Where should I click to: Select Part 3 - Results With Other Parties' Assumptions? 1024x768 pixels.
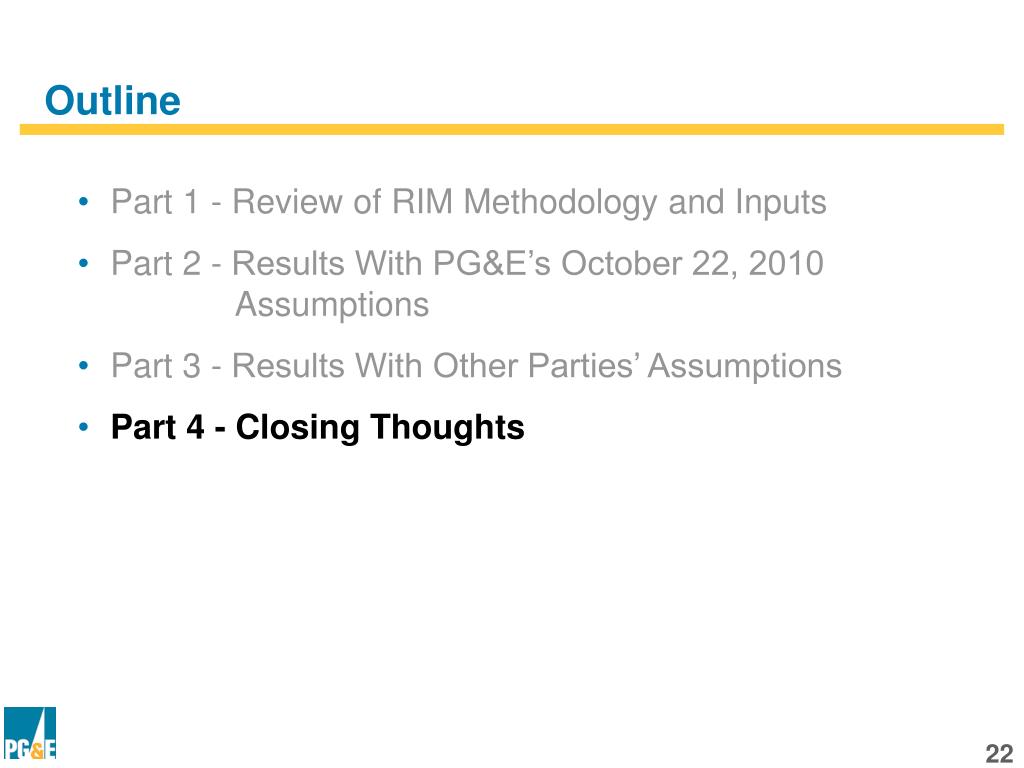[x=476, y=366]
